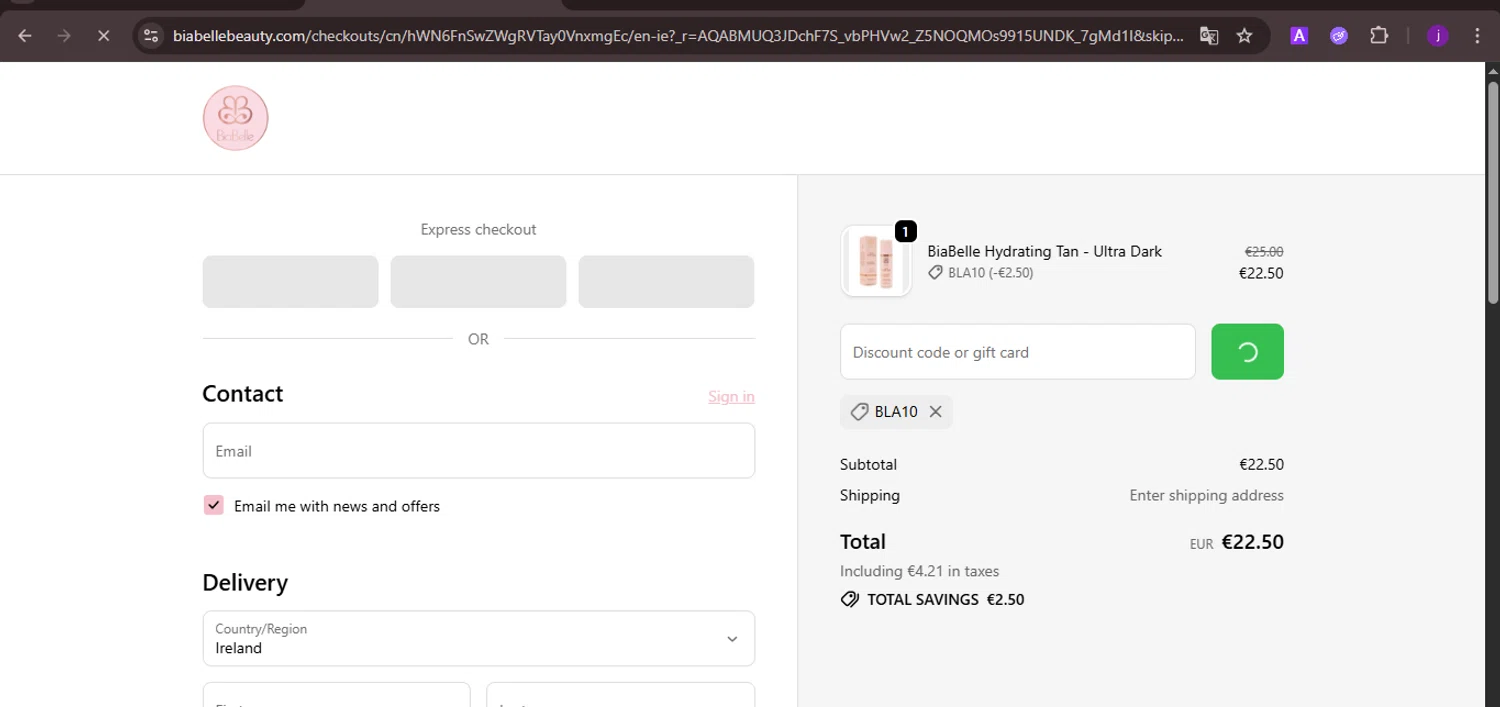Image resolution: width=1500 pixels, height=707 pixels.
Task: Click the browser forward arrow
Action: [64, 36]
